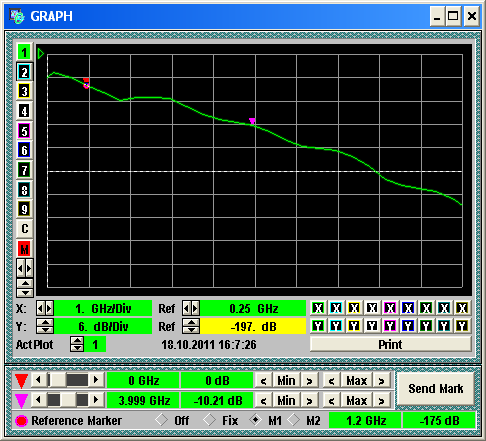Click next-max arrow in magenta marker row
The image size is (486, 441).
click(382, 401)
